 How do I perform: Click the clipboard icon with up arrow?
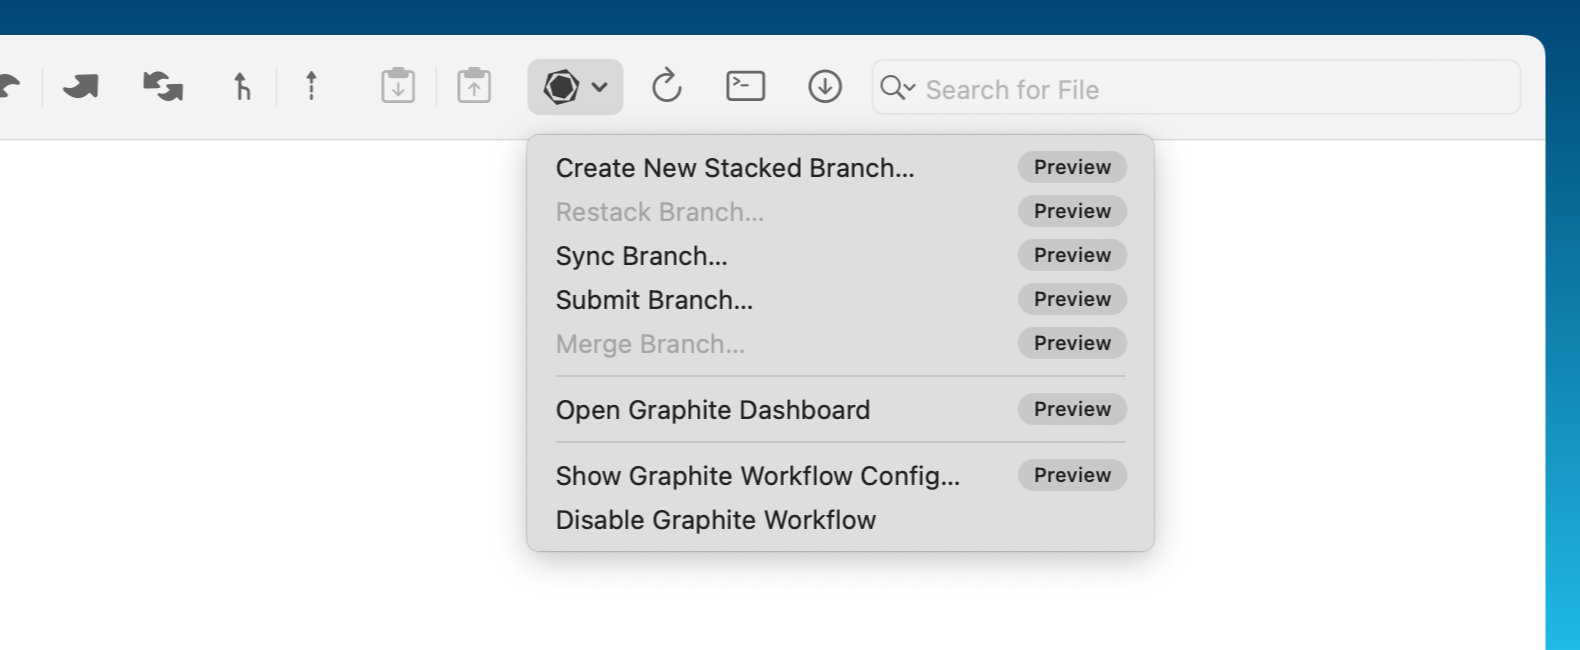pyautogui.click(x=474, y=87)
